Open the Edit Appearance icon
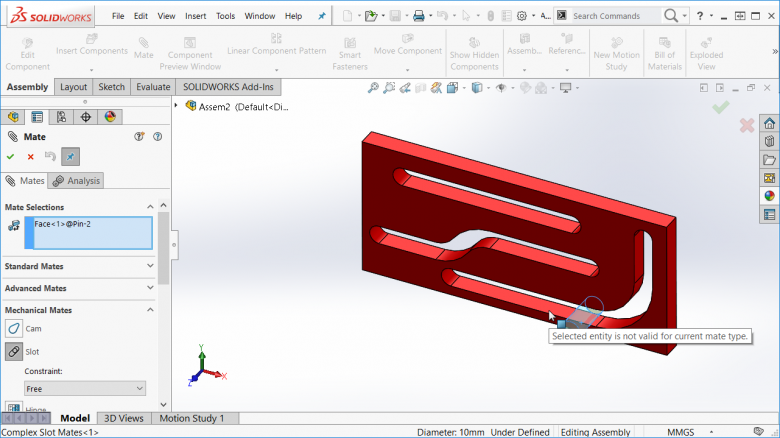 pos(525,88)
